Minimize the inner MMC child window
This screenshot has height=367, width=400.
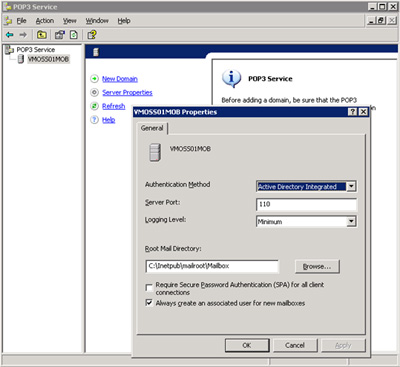point(372,21)
